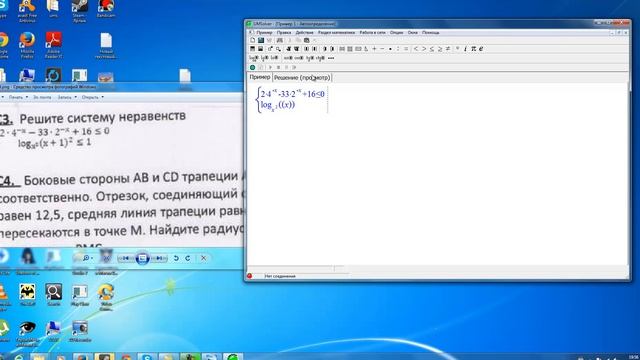Click the log expression in the editor
Screen dimensions: 640x360
coord(278,105)
